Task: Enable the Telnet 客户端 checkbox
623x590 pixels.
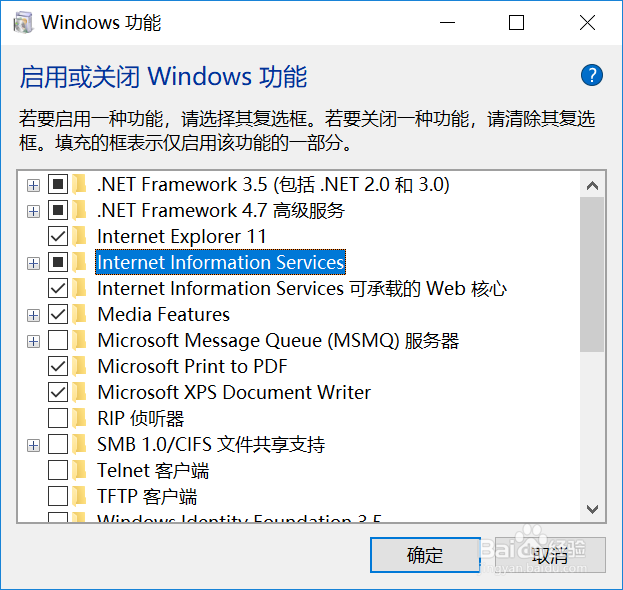Action: (x=58, y=470)
